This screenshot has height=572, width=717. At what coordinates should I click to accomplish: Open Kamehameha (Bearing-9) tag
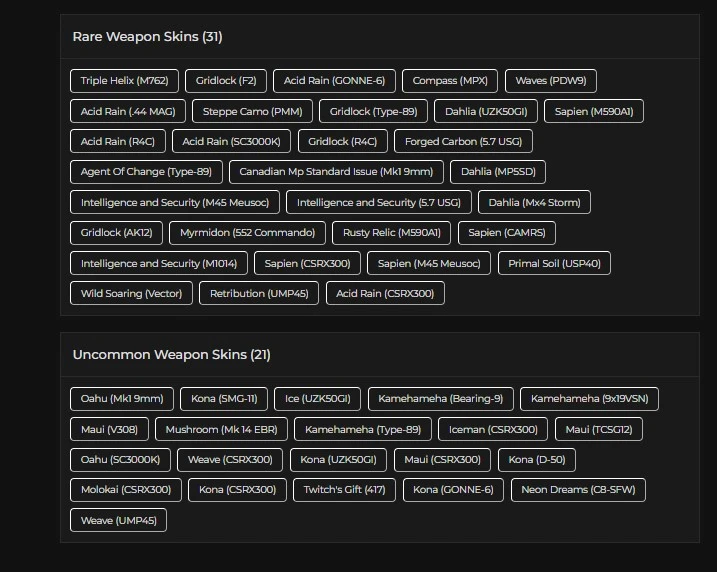pos(440,399)
